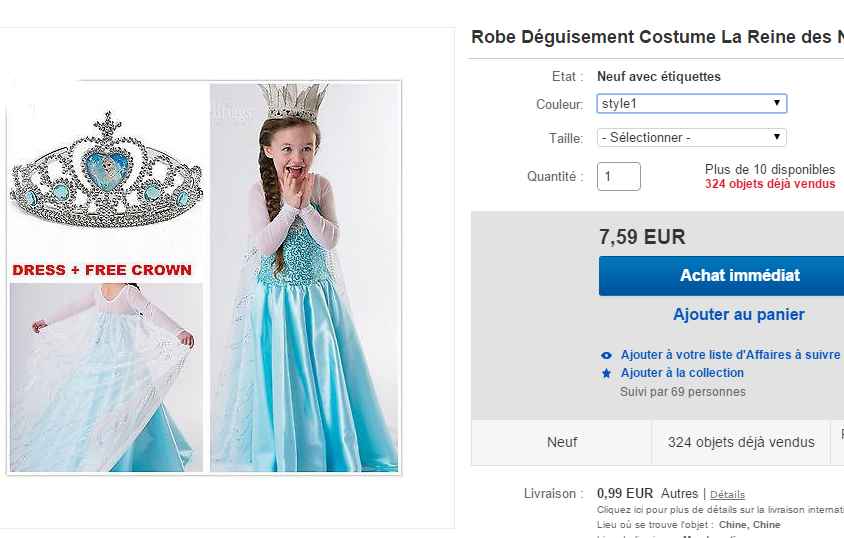Click the star collection icon
The height and width of the screenshot is (538, 844).
tap(606, 373)
